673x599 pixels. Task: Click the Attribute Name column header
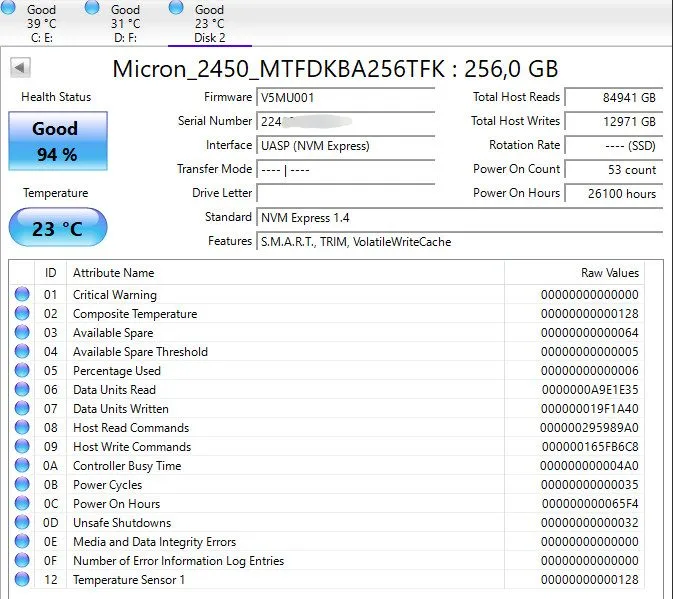coord(285,273)
